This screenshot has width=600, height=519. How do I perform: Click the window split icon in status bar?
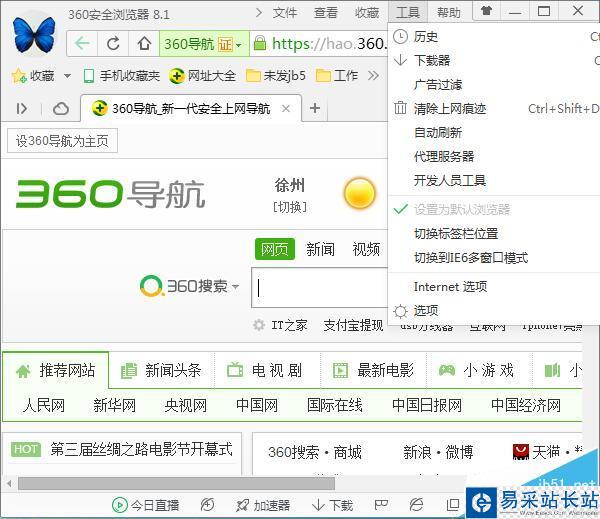[x=453, y=505]
